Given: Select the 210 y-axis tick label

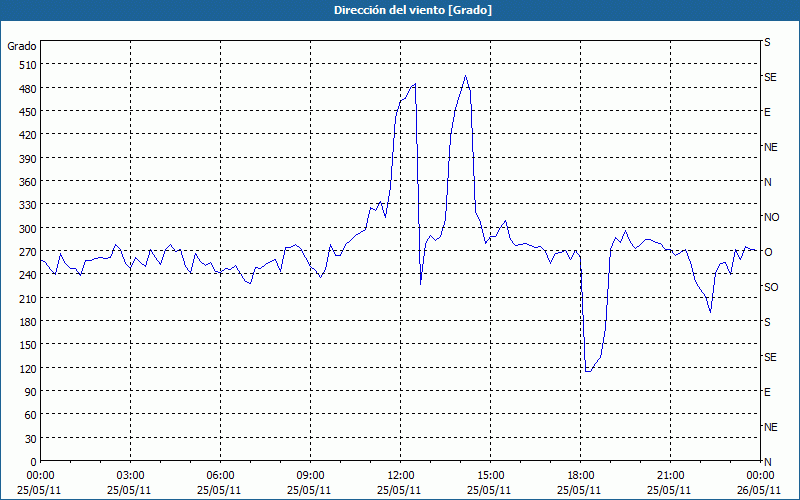Looking at the screenshot, I should point(28,298).
